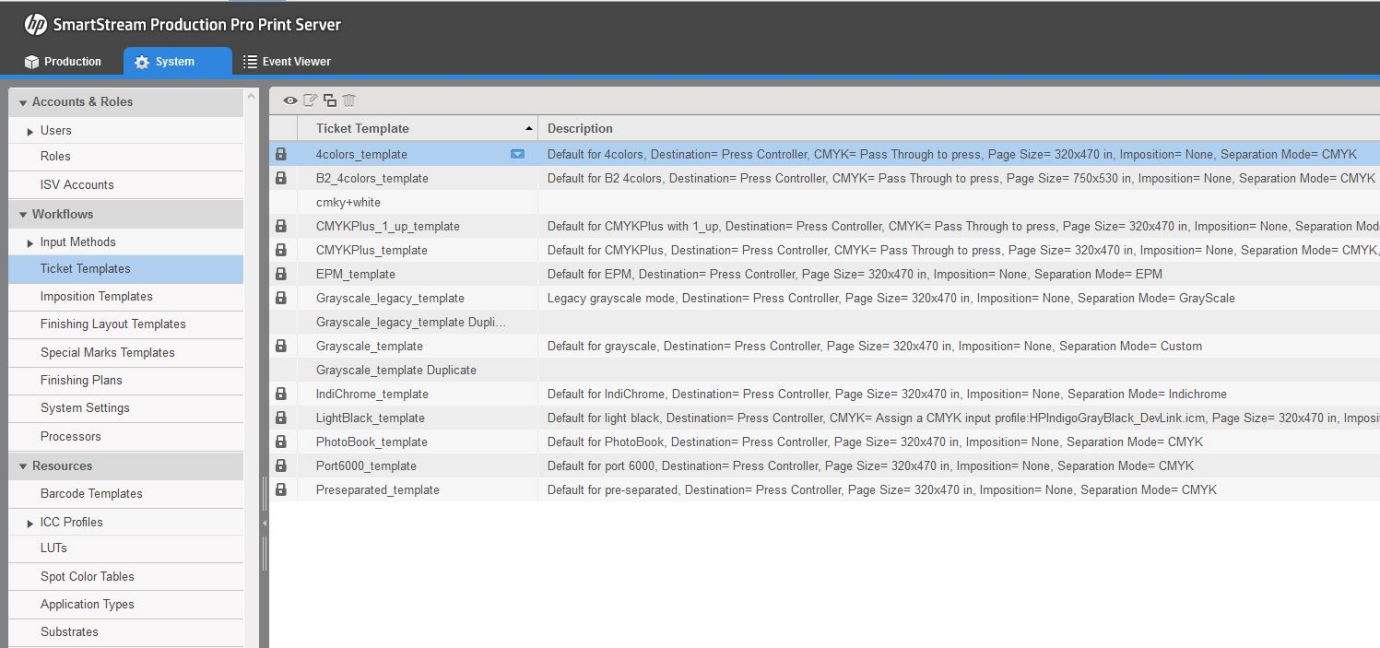1380x648 pixels.
Task: Select the cmky+white template row
Action: click(824, 202)
